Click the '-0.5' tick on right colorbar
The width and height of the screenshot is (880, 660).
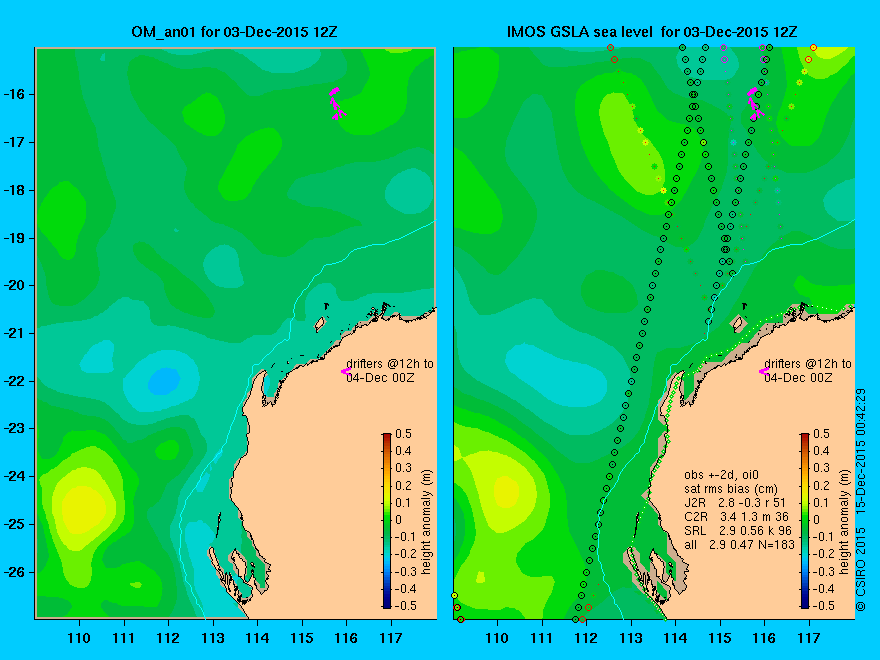pyautogui.click(x=824, y=606)
